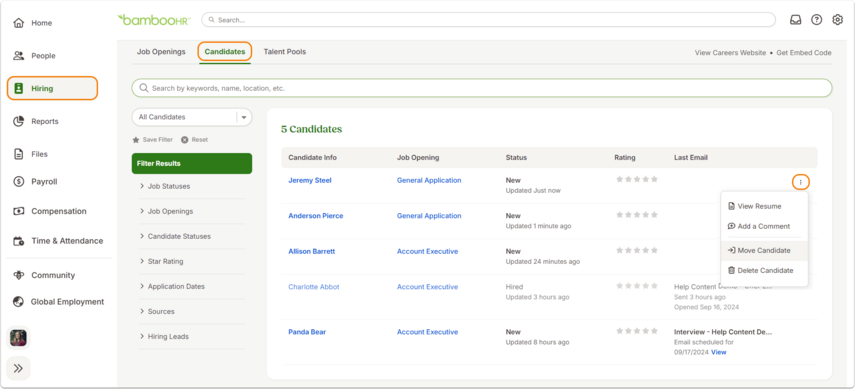Open Allison Barrett candidate profile

click(x=311, y=252)
